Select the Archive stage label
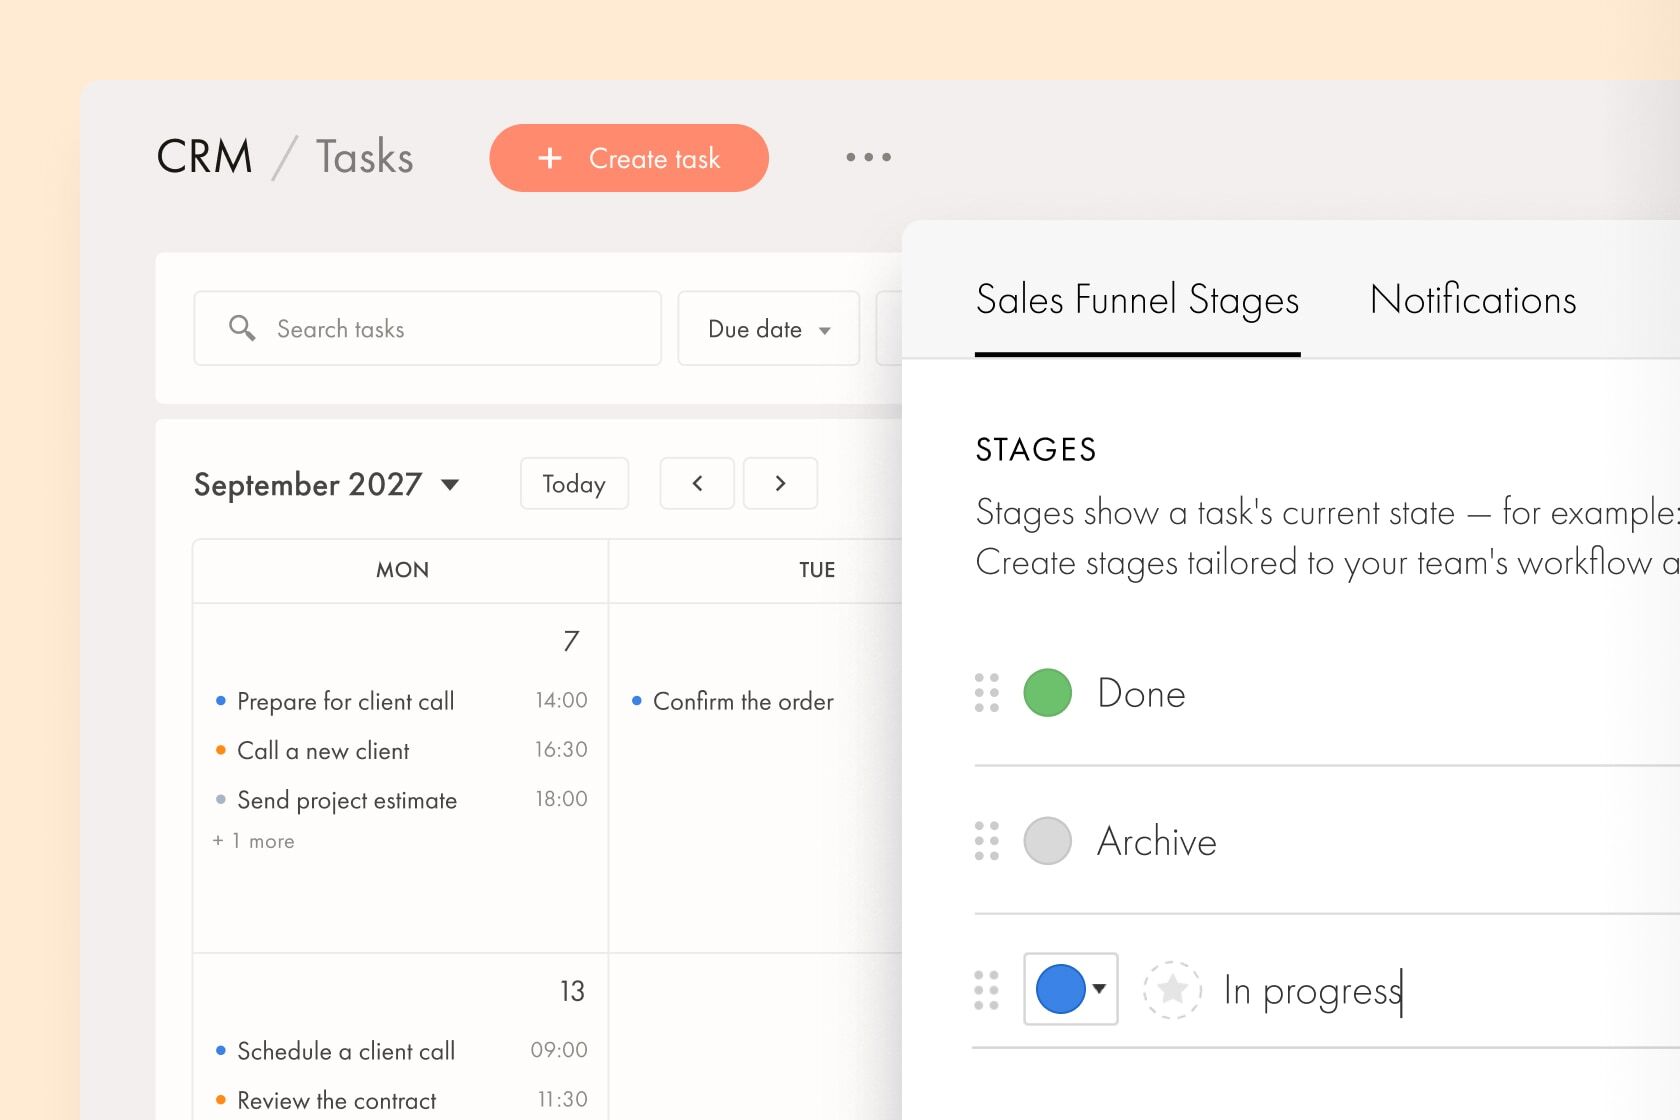1680x1120 pixels. [x=1157, y=841]
